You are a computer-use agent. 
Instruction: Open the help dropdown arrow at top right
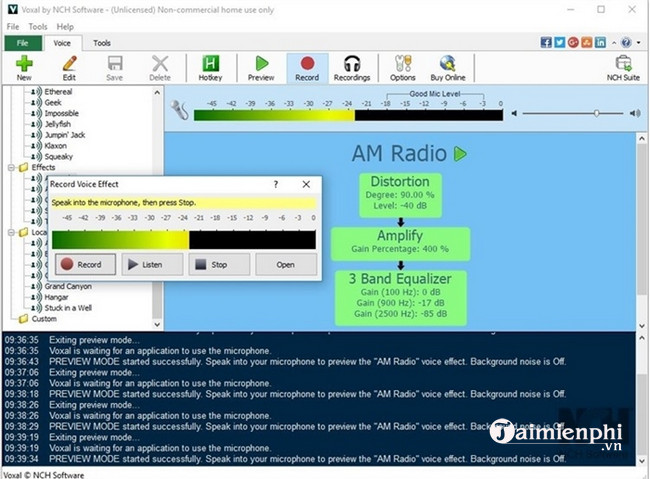pyautogui.click(x=638, y=43)
